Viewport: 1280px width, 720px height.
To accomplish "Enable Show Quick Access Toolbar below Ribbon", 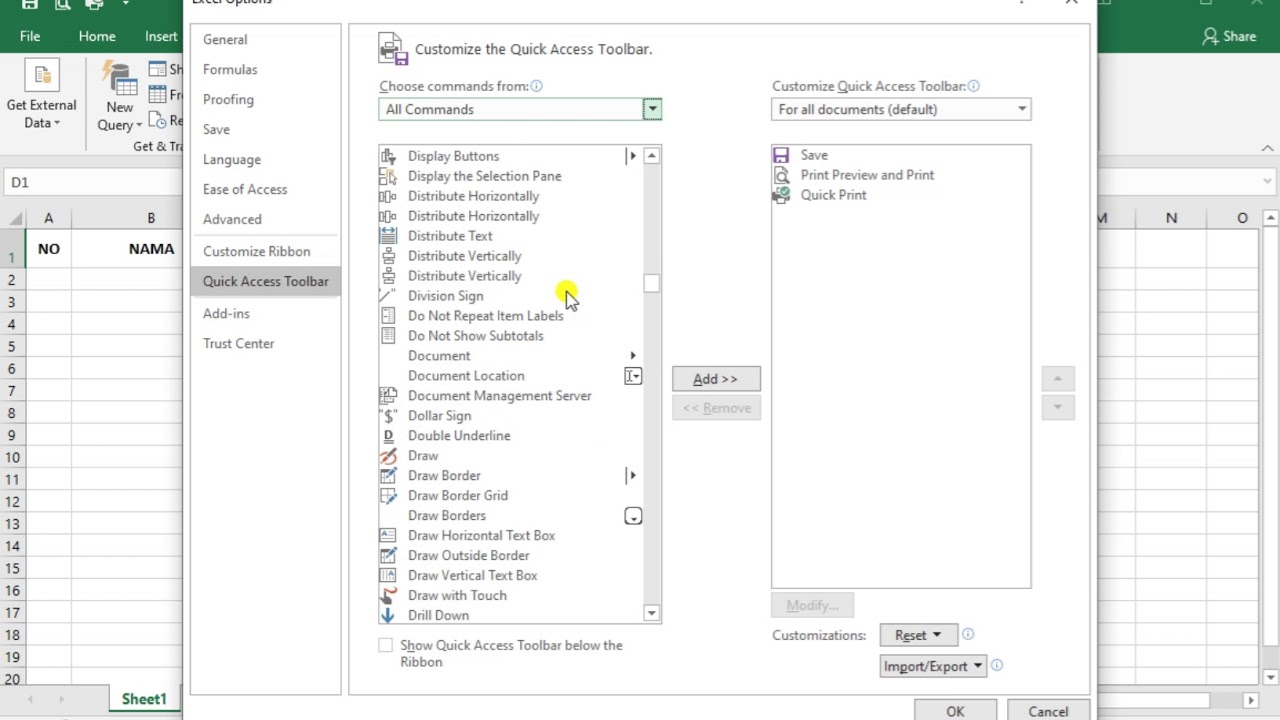I will (x=385, y=646).
